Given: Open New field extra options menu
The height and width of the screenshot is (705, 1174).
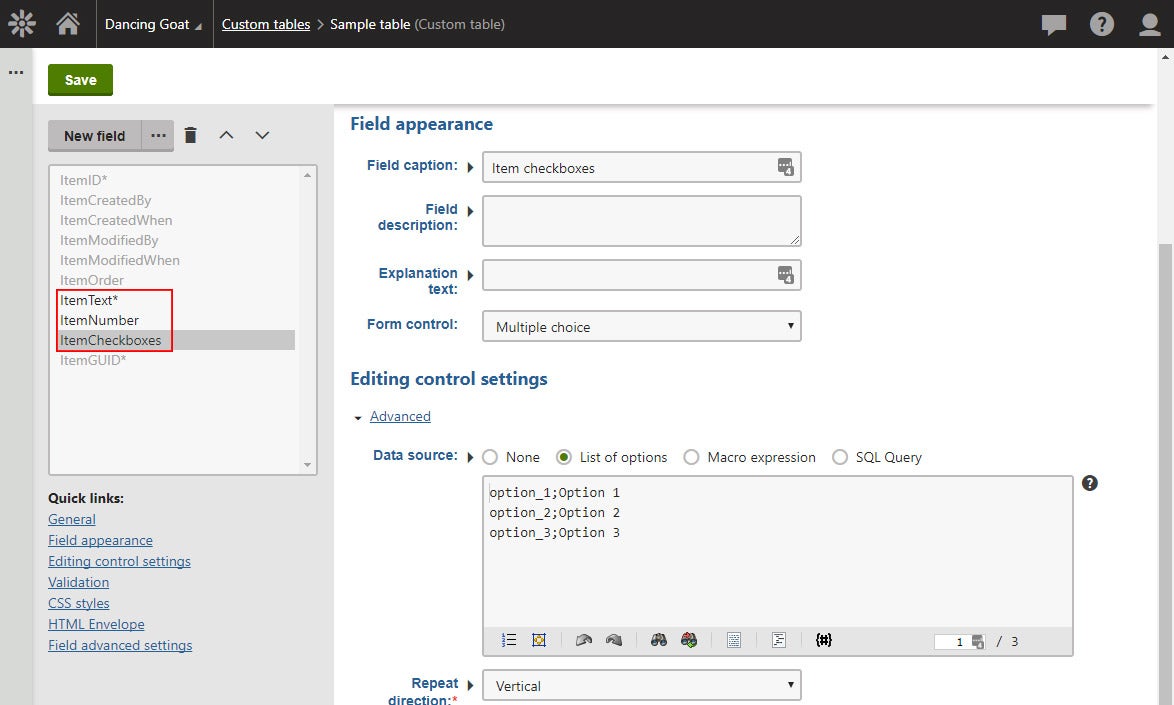Looking at the screenshot, I should pos(158,135).
